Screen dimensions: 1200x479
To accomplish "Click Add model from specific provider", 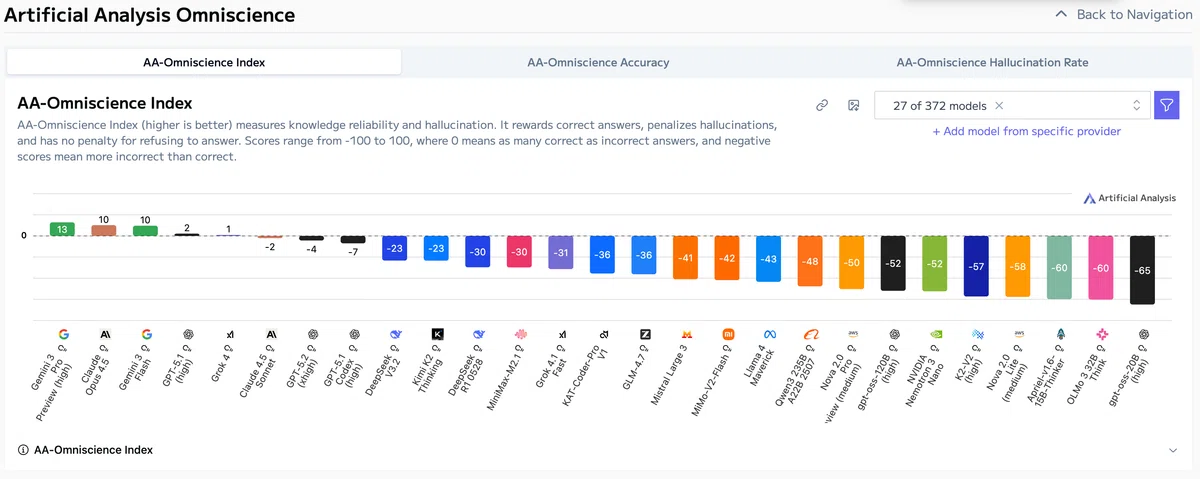I will [x=1027, y=132].
